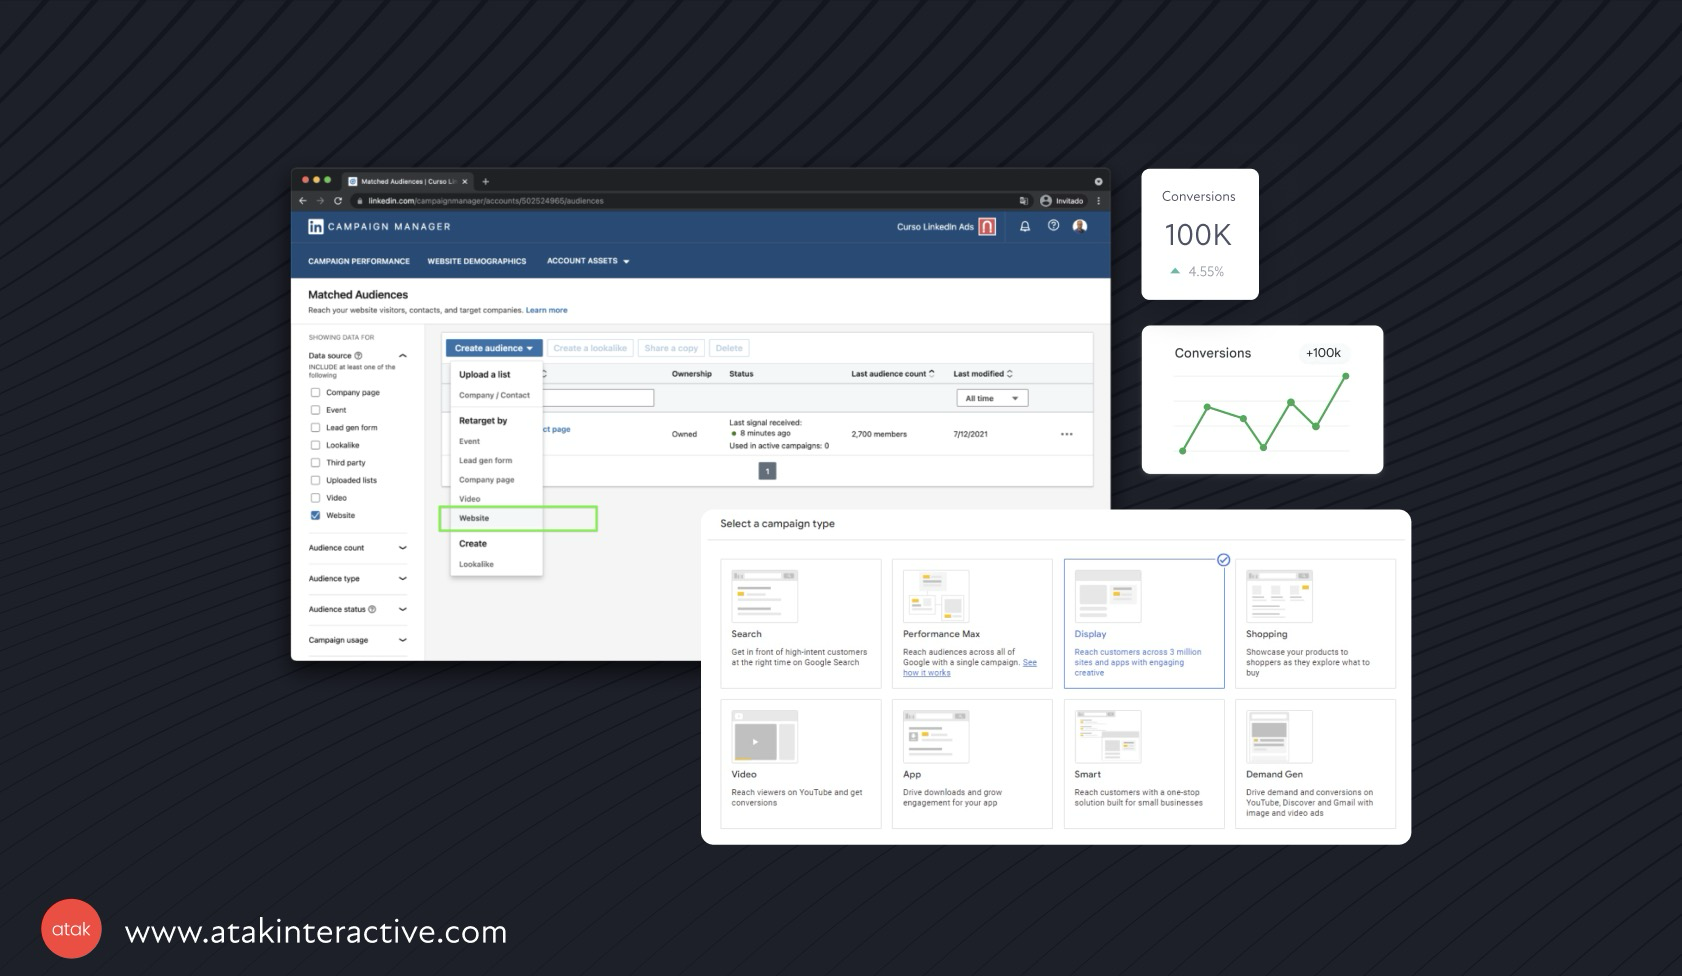Open new browser tab with plus icon
Image resolution: width=1682 pixels, height=976 pixels.
click(486, 182)
